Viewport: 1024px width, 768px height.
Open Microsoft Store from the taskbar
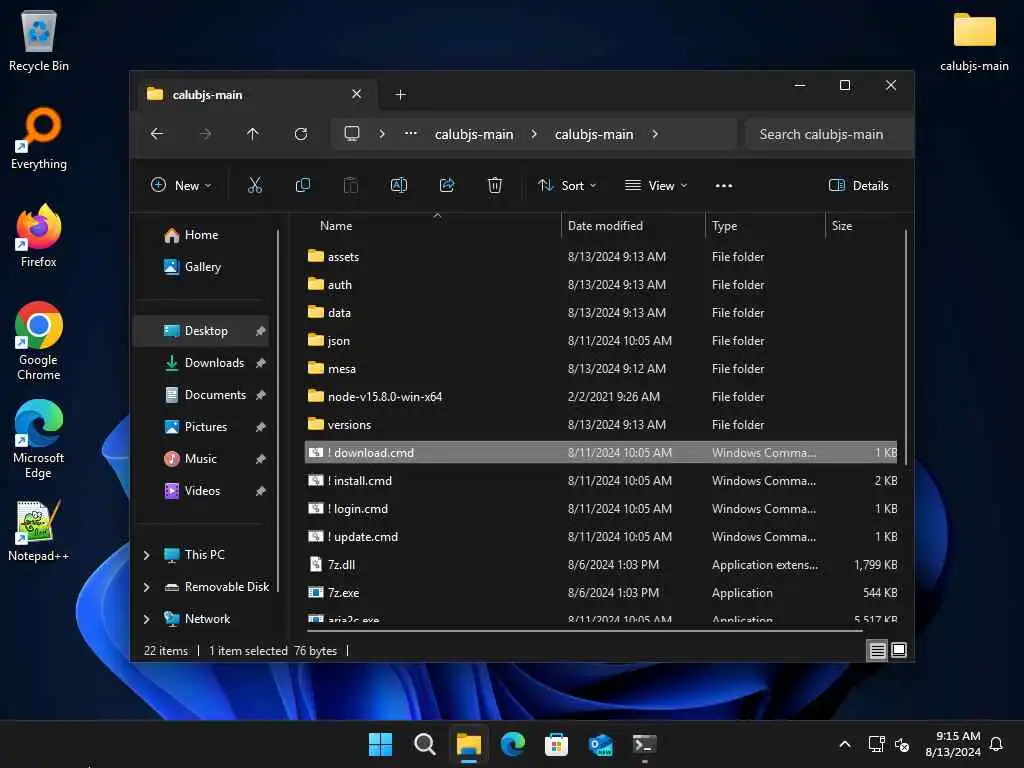[x=556, y=744]
